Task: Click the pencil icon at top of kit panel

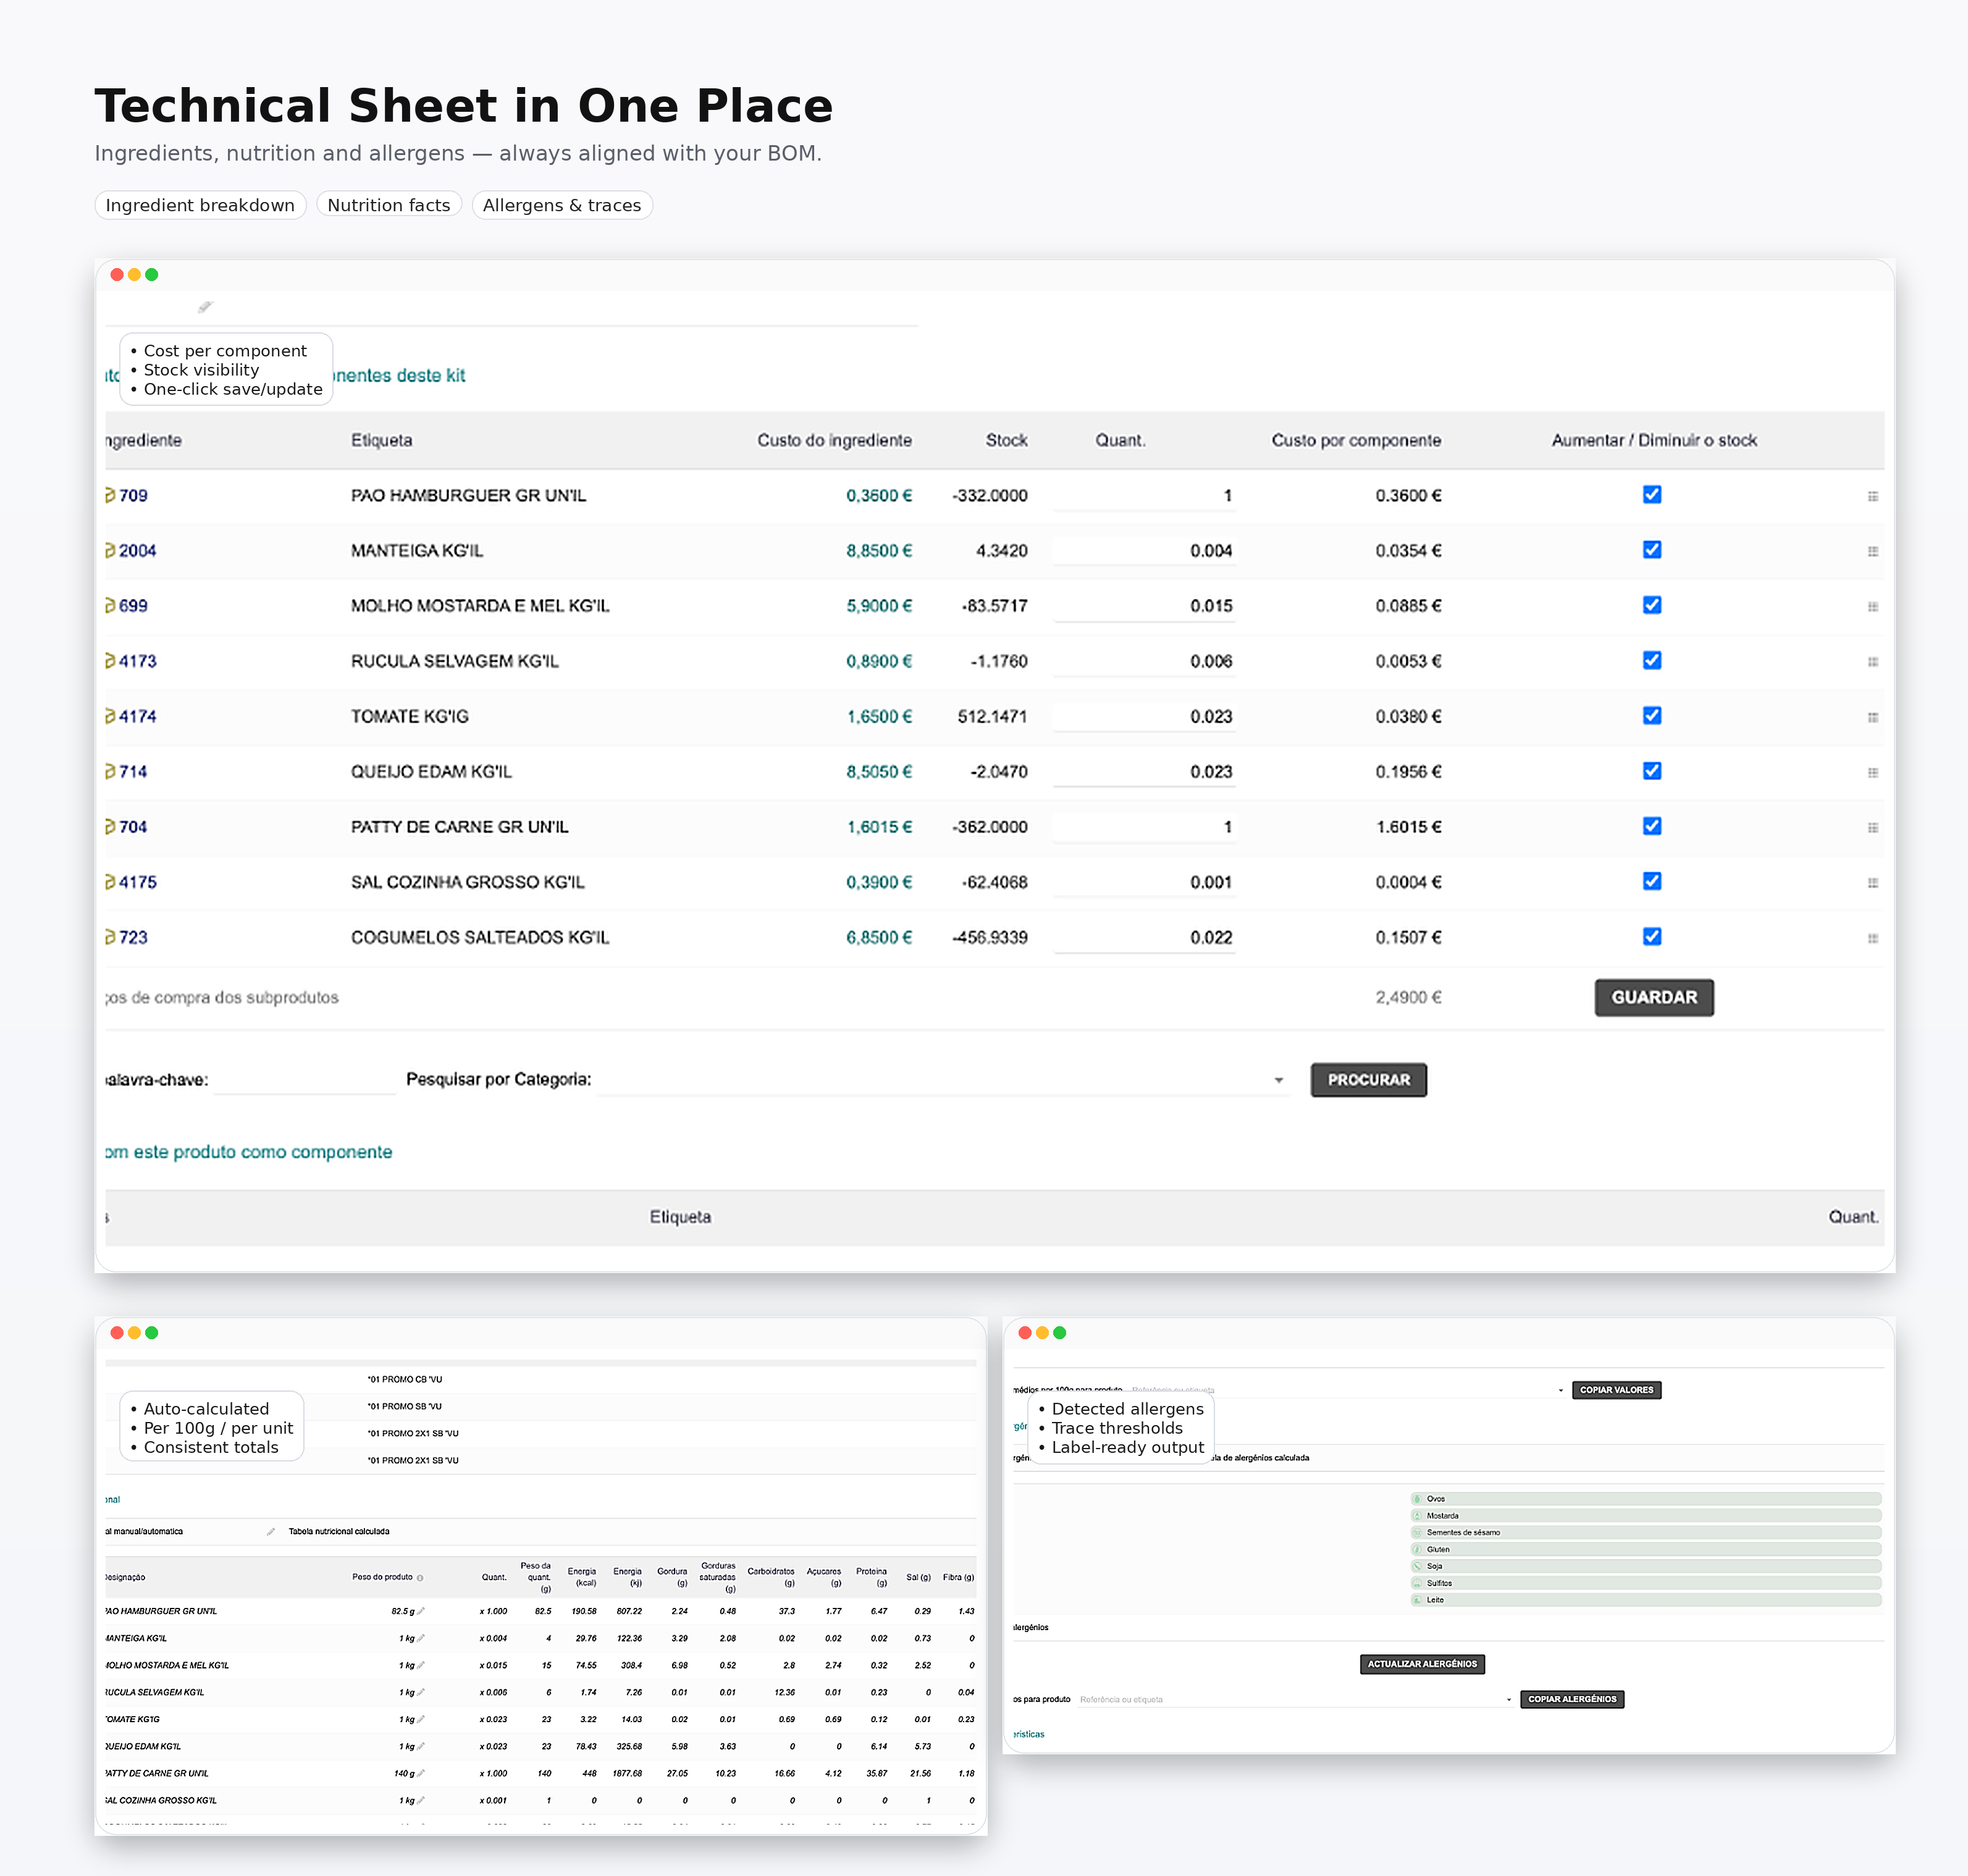Action: coord(205,307)
